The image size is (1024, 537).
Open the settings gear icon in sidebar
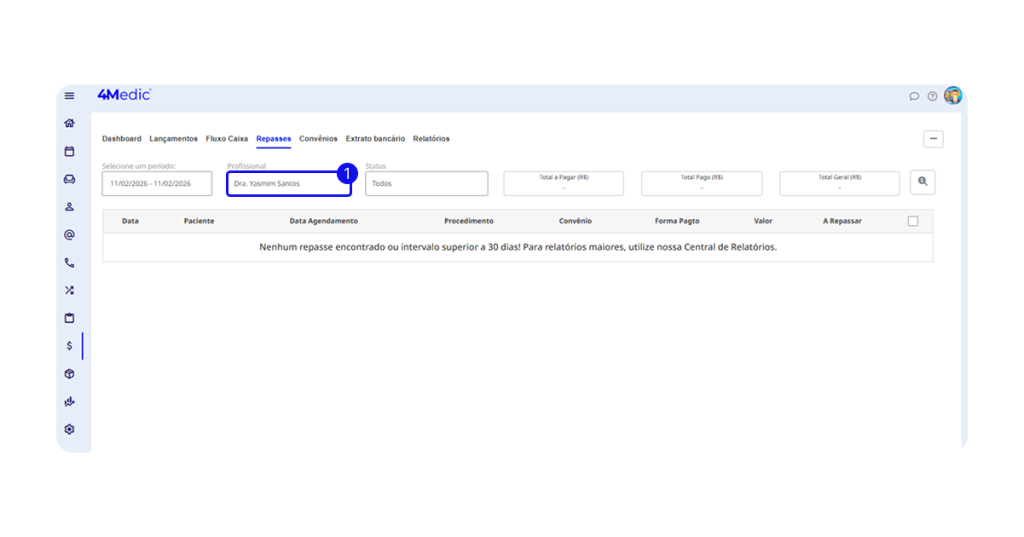coord(69,429)
